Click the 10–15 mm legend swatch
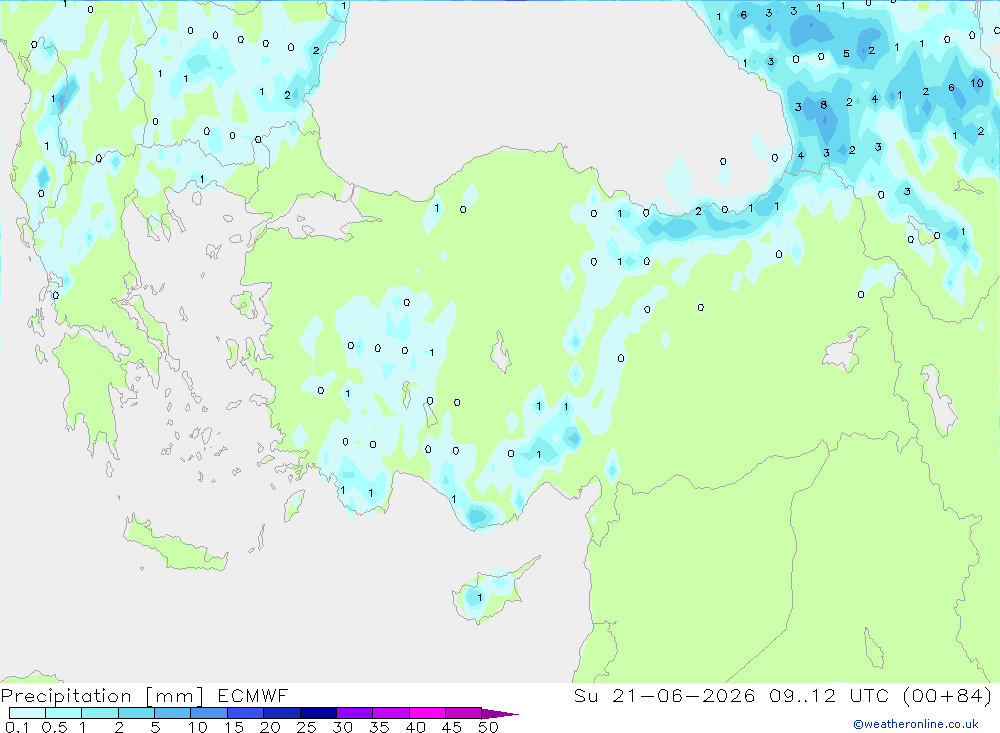1000x733 pixels. click(x=209, y=713)
